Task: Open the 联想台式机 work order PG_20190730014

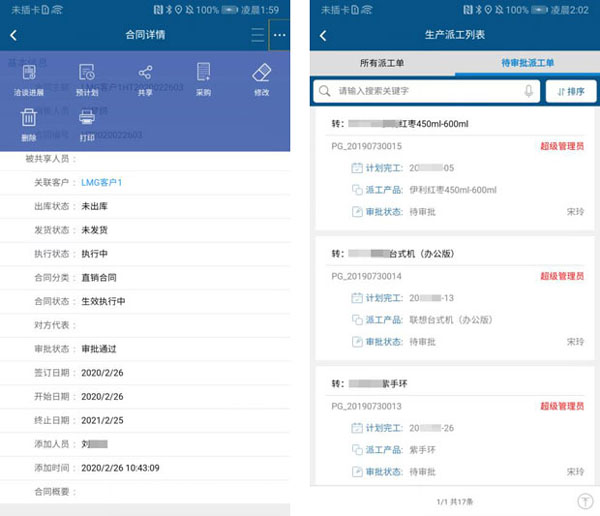Action: point(455,295)
